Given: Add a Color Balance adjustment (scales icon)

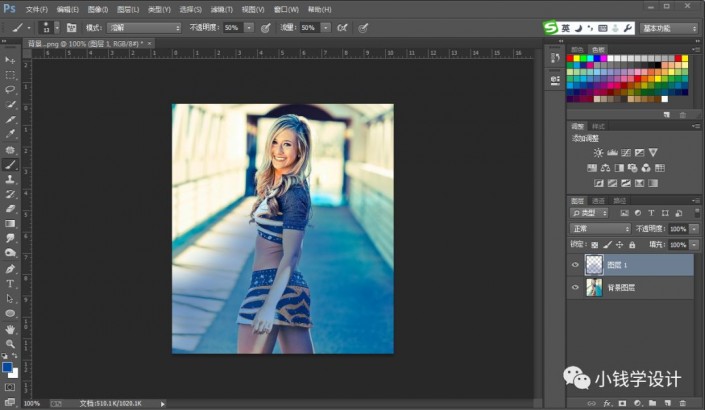Looking at the screenshot, I should click(x=606, y=168).
